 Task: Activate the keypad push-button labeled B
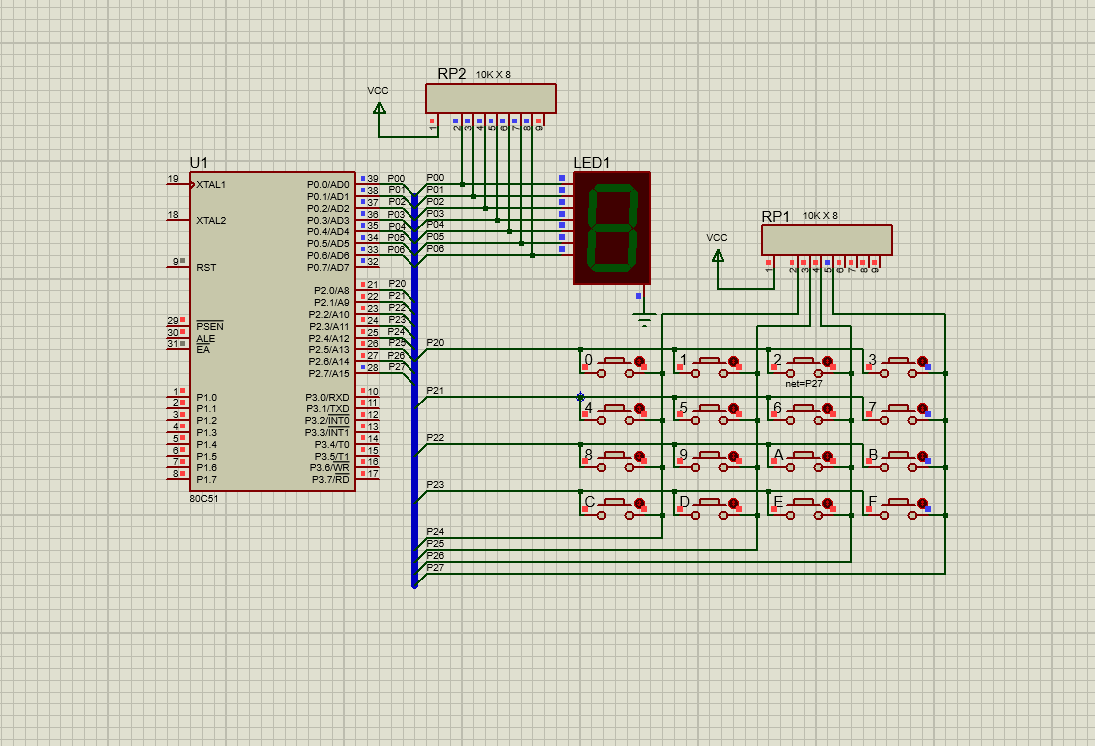898,460
